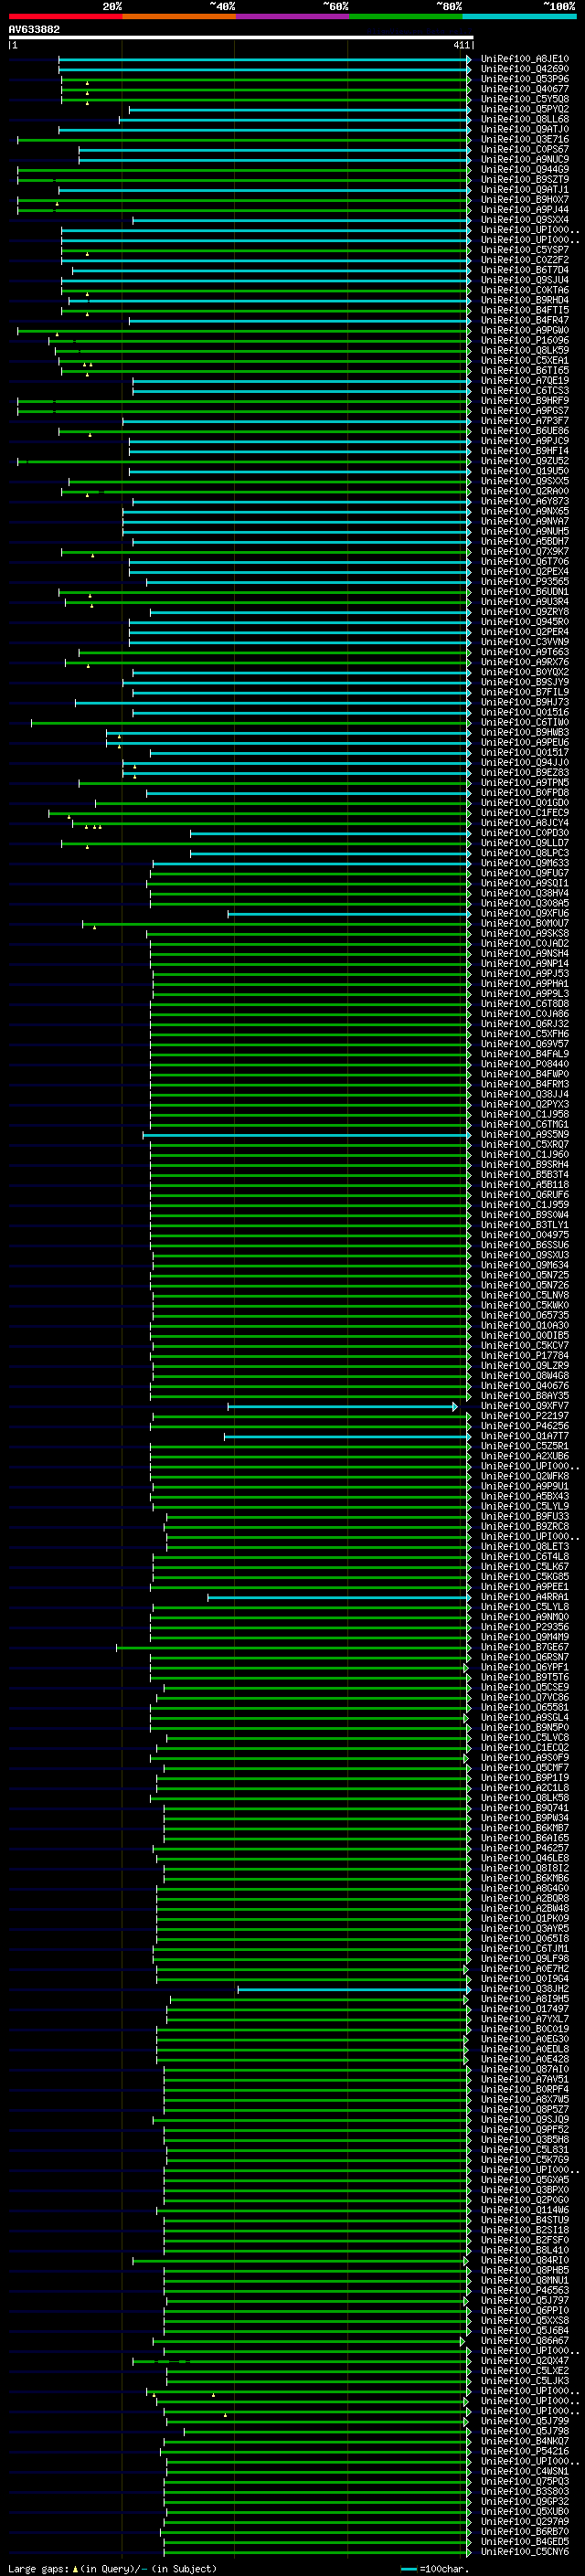Select the label UniRef100_O04975
Viewport: 585px width, 2576px height.
coord(525,1235)
